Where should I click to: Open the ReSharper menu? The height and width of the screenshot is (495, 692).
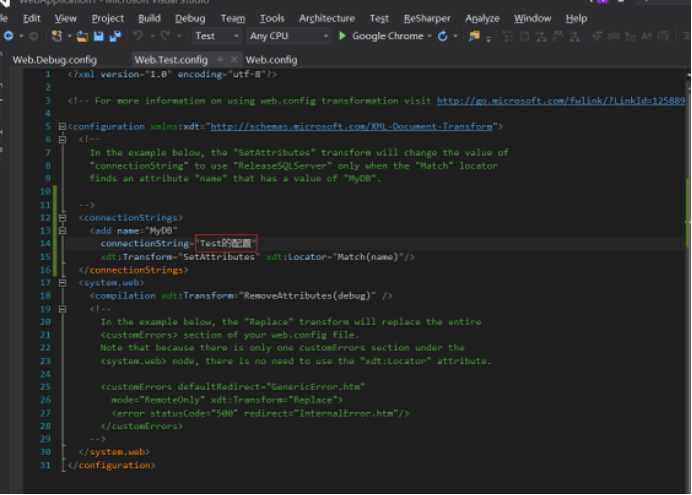[427, 19]
